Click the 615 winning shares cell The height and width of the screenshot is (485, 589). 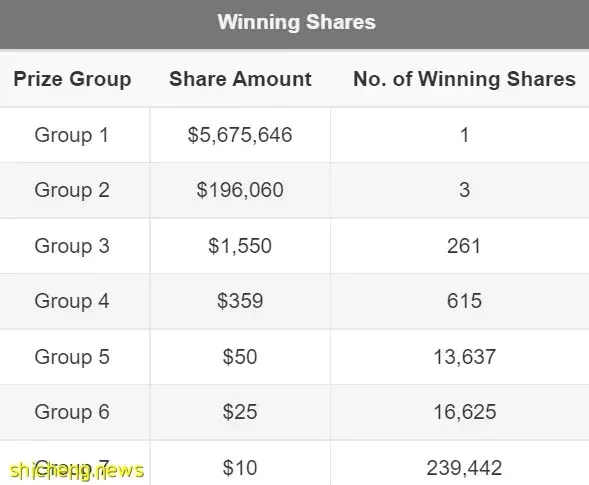(464, 301)
